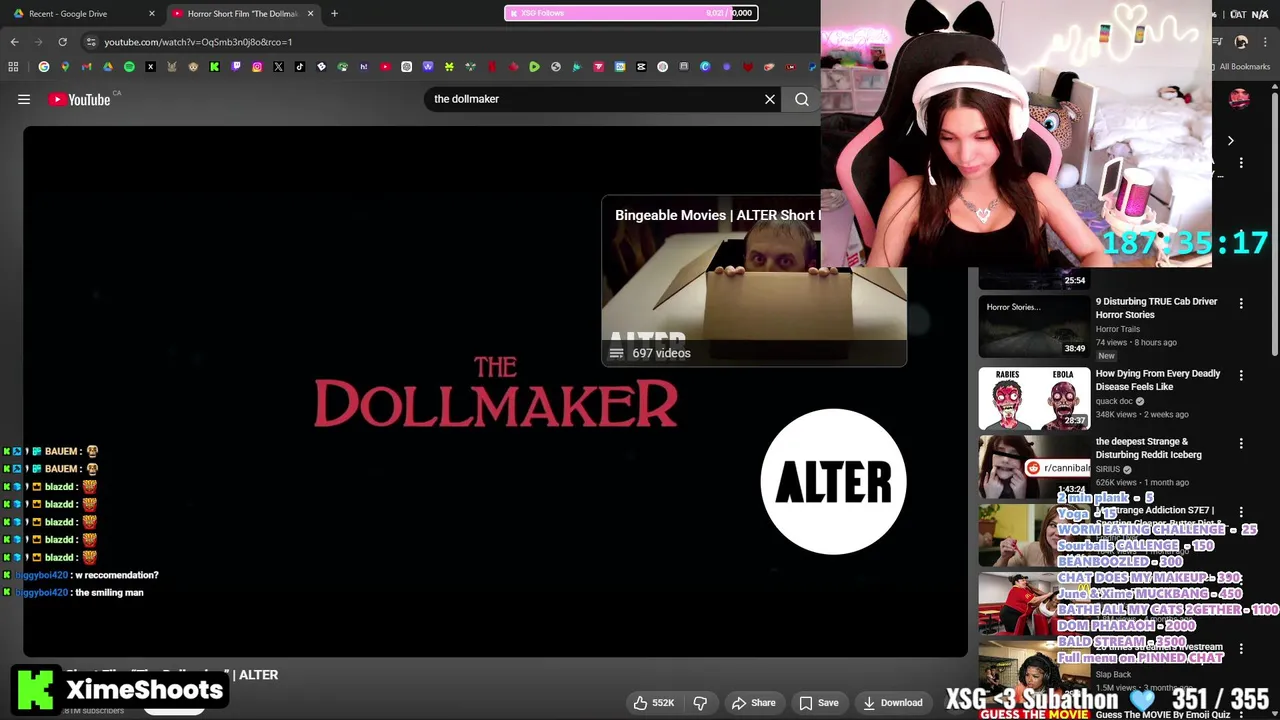1280x720 pixels.
Task: Open options for How Dying From Every Deadly Disease
Action: (1241, 375)
